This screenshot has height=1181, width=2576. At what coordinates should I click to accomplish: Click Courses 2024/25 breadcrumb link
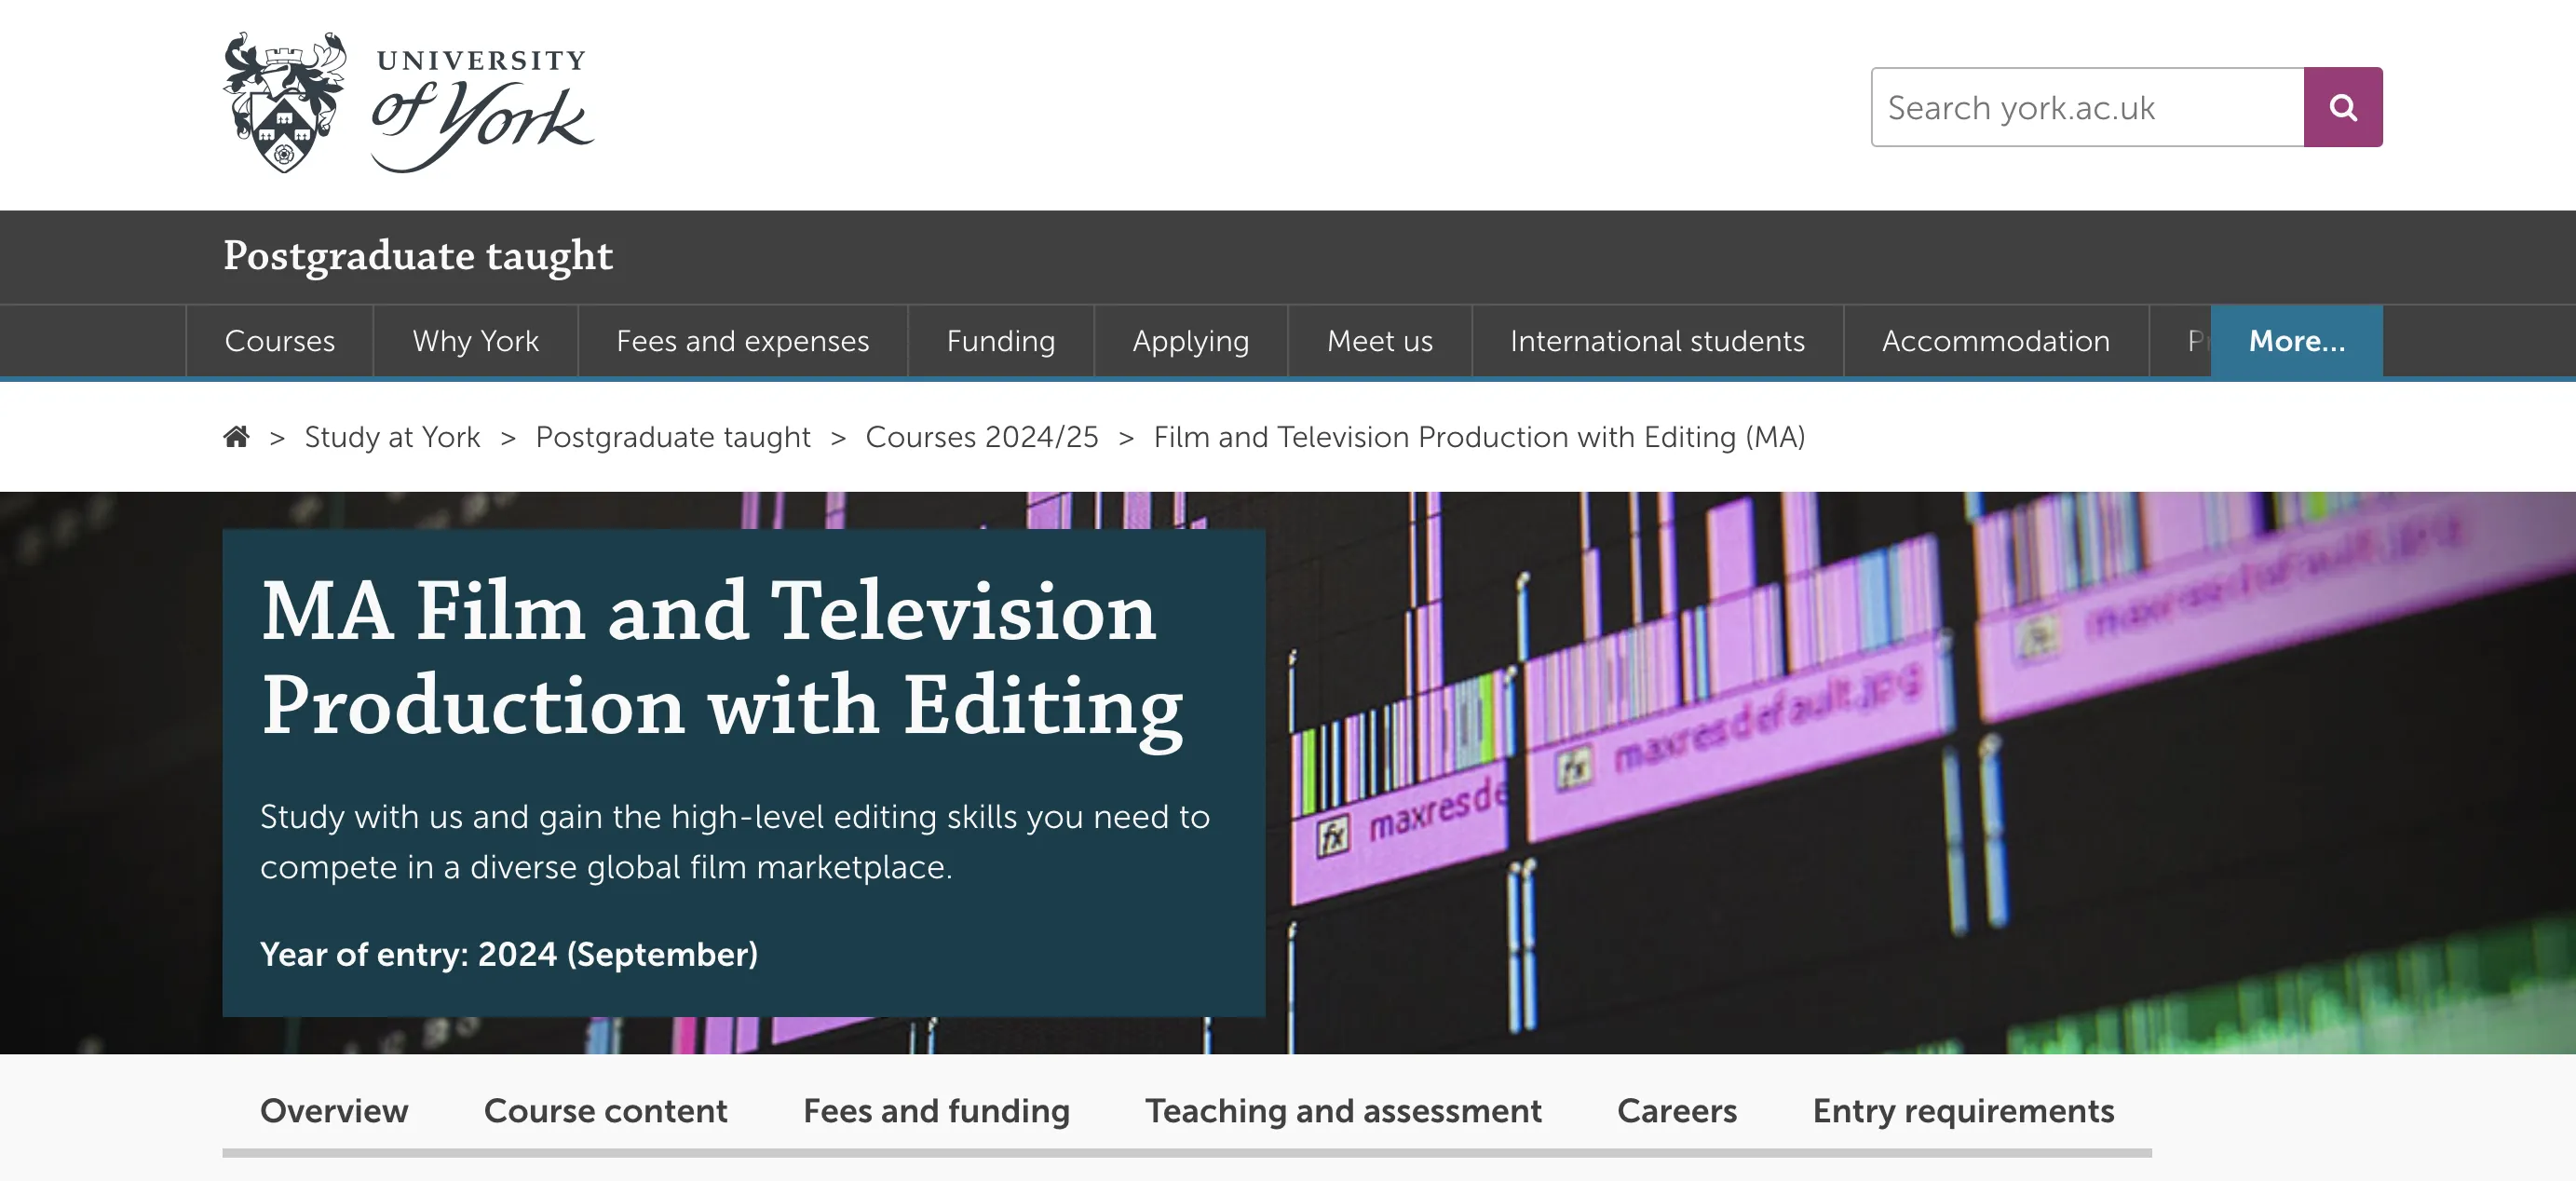point(981,437)
